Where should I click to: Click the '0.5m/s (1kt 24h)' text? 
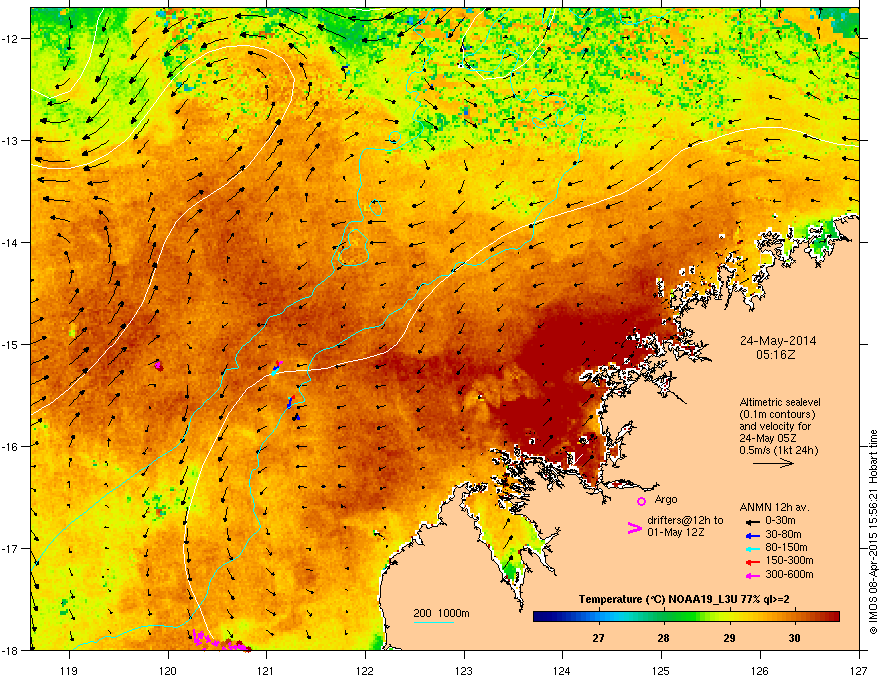point(778,450)
